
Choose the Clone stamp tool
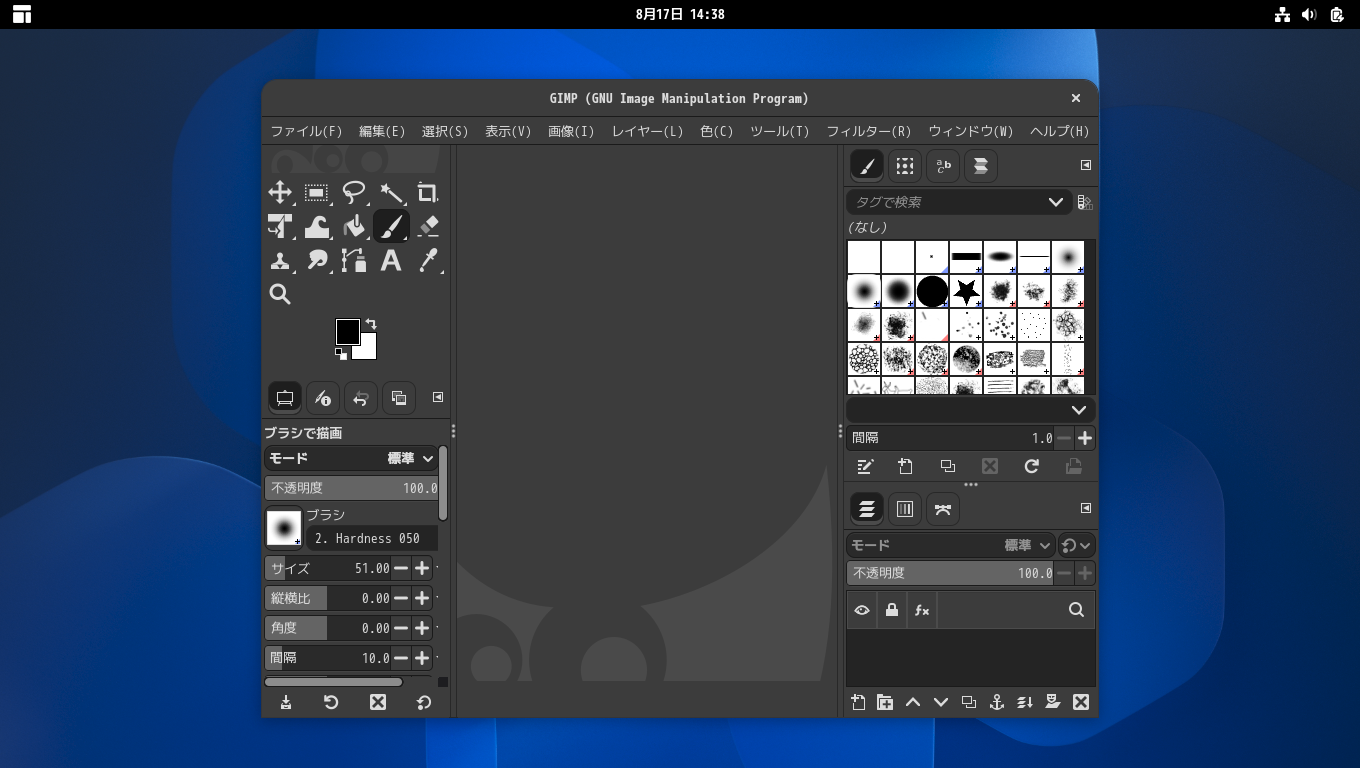coord(280,260)
